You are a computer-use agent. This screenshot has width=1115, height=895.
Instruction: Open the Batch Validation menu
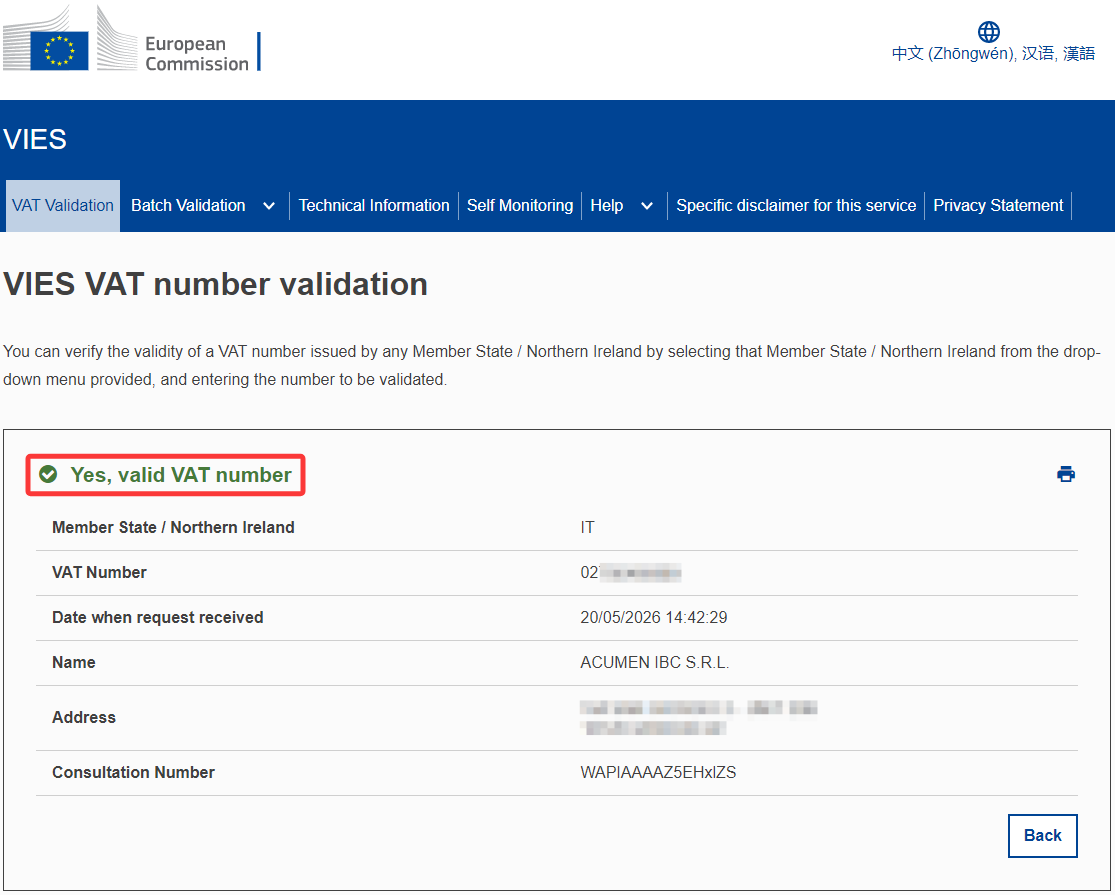(188, 205)
